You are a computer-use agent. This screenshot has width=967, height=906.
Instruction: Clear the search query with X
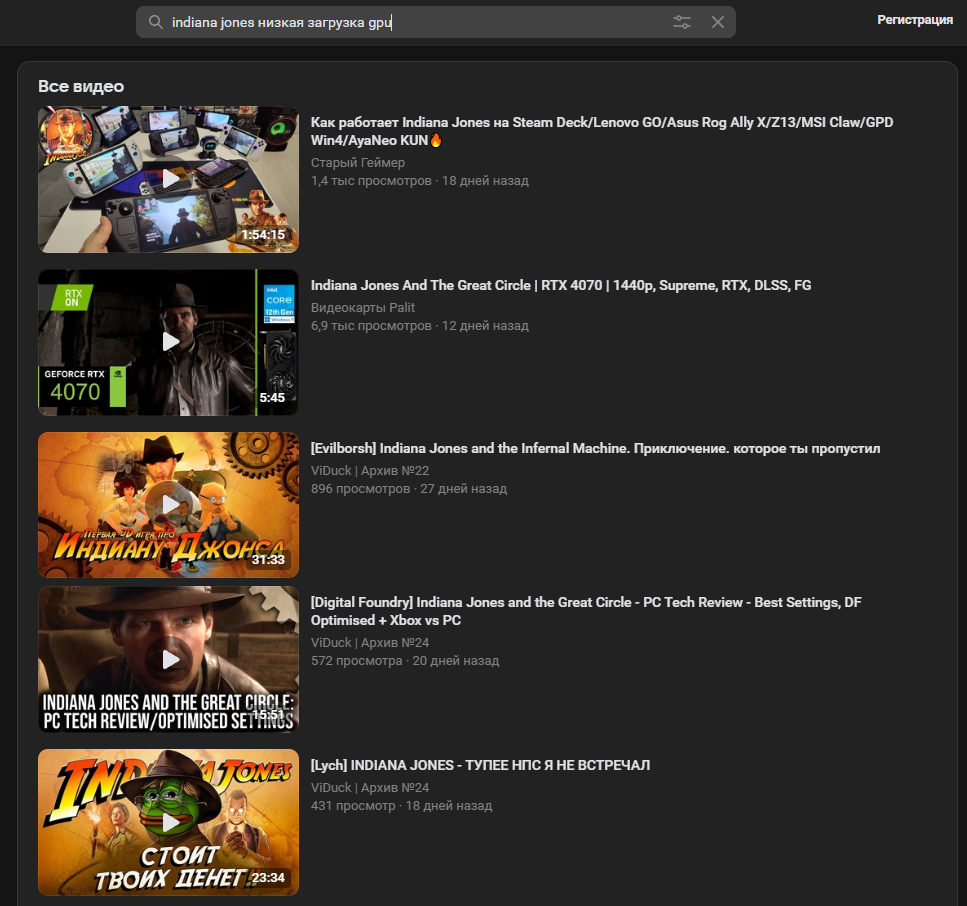tap(718, 22)
